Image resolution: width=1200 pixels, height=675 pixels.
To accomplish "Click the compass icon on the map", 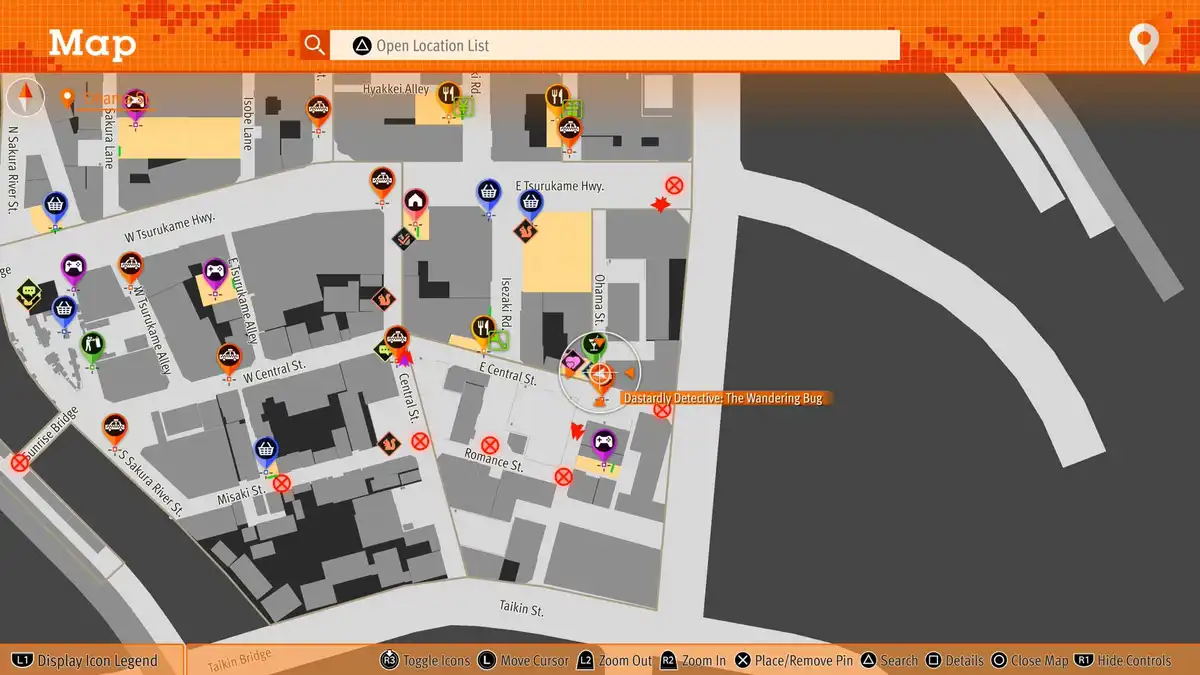I will pyautogui.click(x=25, y=98).
